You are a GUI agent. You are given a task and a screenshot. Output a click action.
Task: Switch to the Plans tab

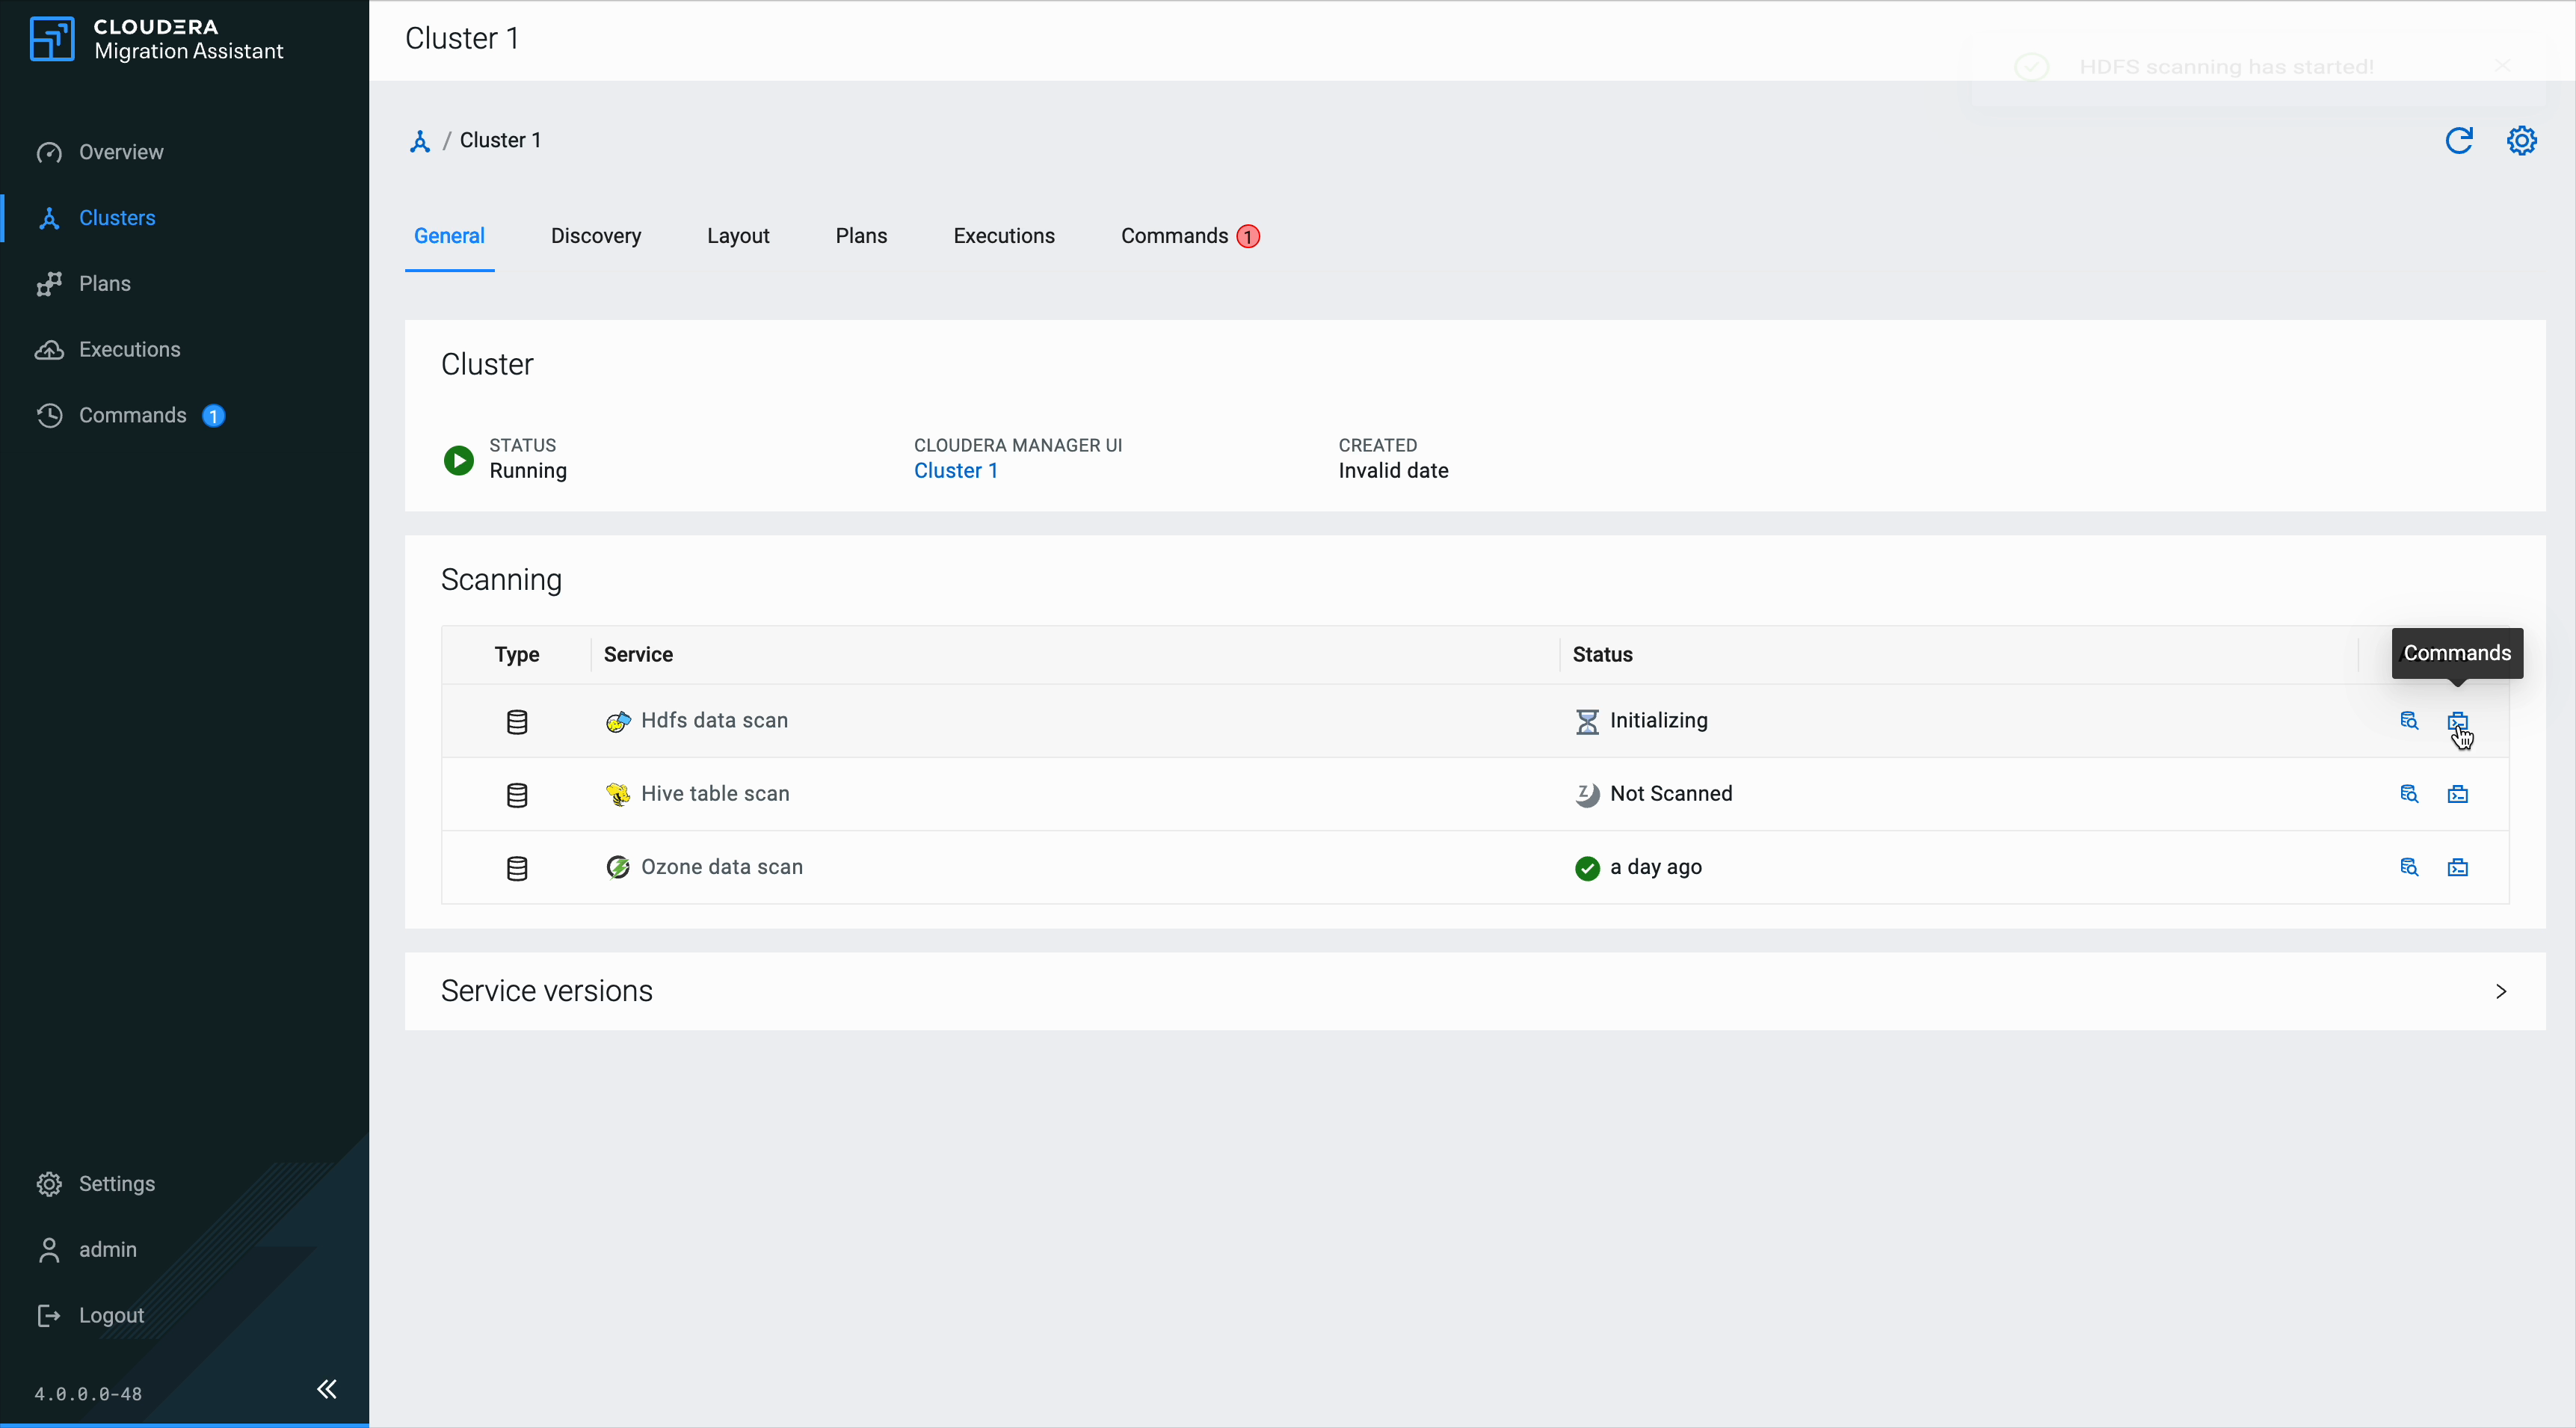(861, 236)
